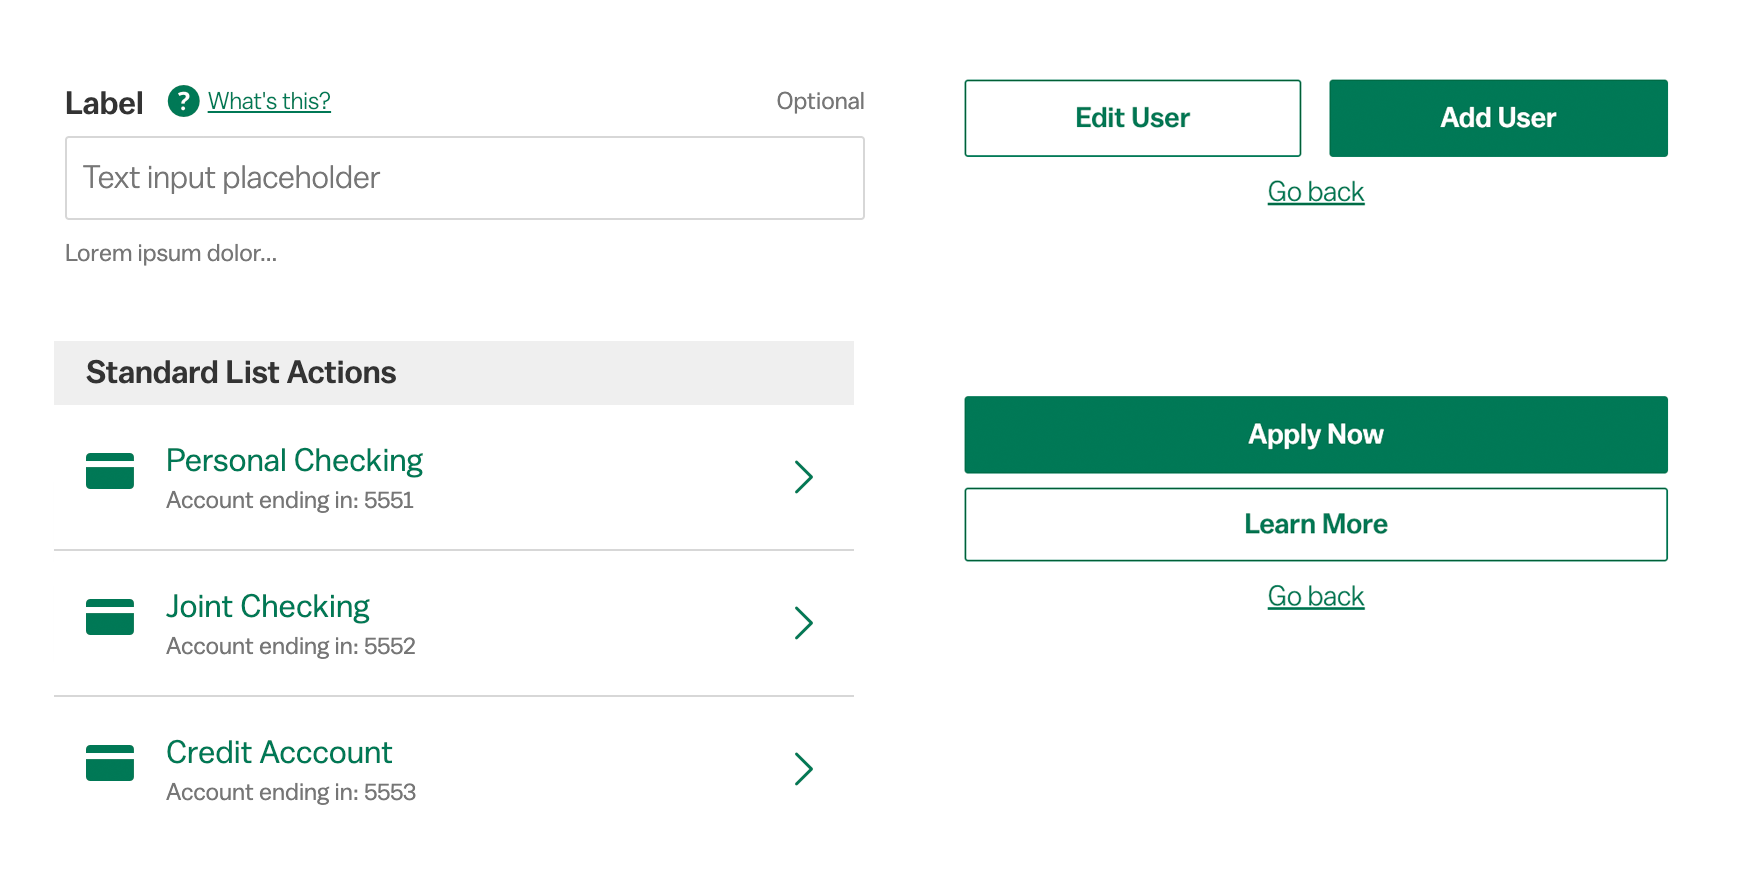1739x876 pixels.
Task: Click the Add User button
Action: pos(1498,118)
